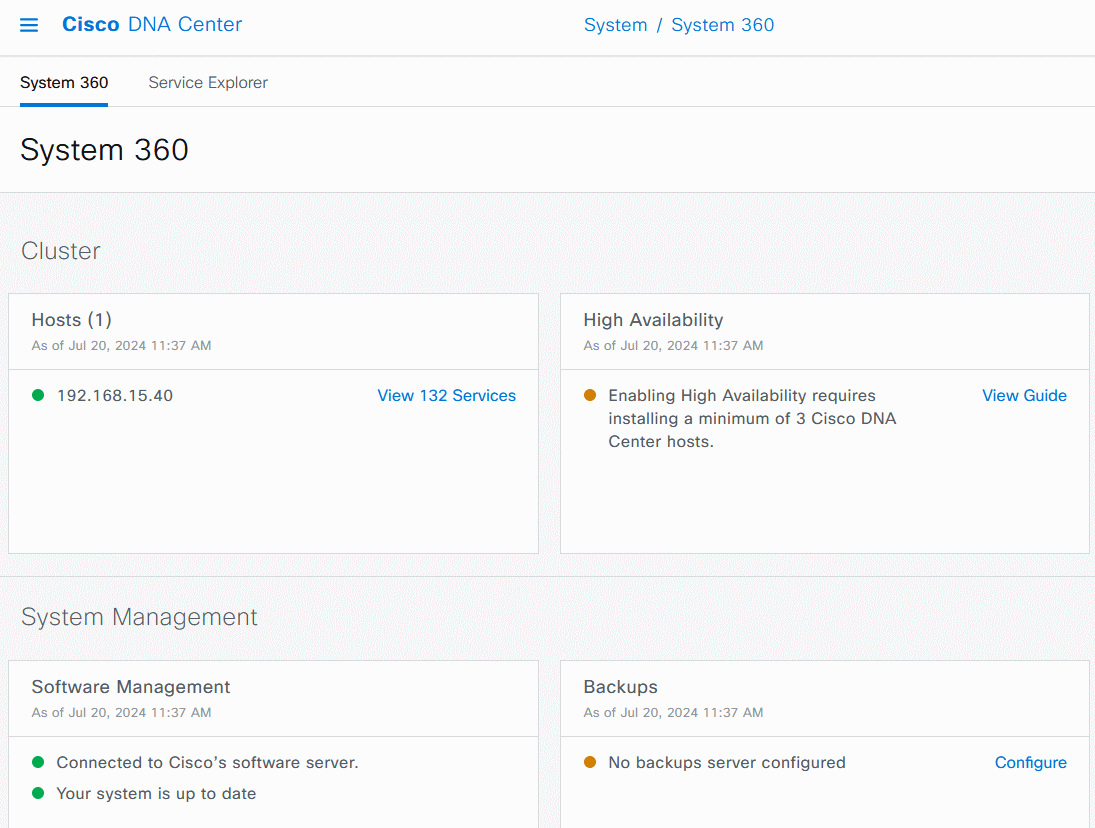Go to Cisco DNA Center home logo
This screenshot has height=828, width=1095.
(152, 24)
